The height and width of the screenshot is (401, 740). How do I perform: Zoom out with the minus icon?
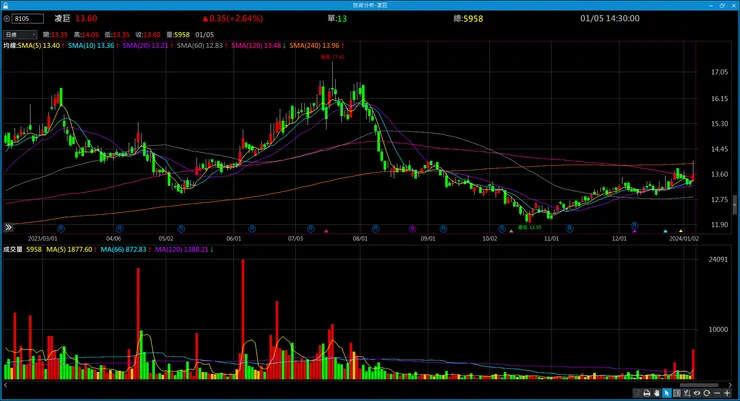(x=717, y=393)
